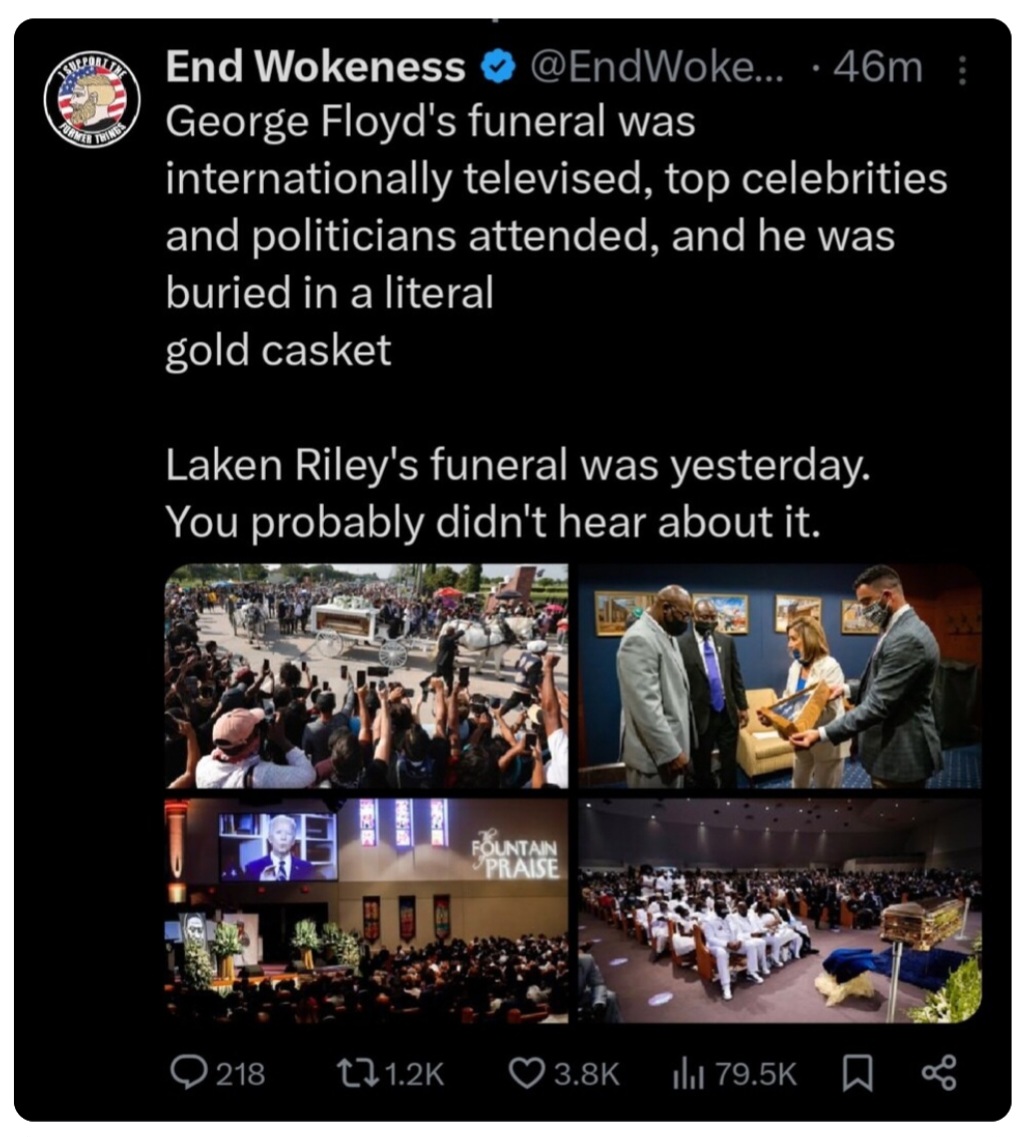Open the End Wokeness profile avatar
This screenshot has width=1032, height=1137.
pos(92,99)
